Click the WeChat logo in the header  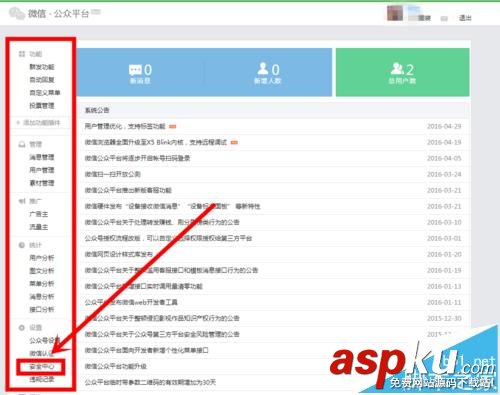pos(17,14)
